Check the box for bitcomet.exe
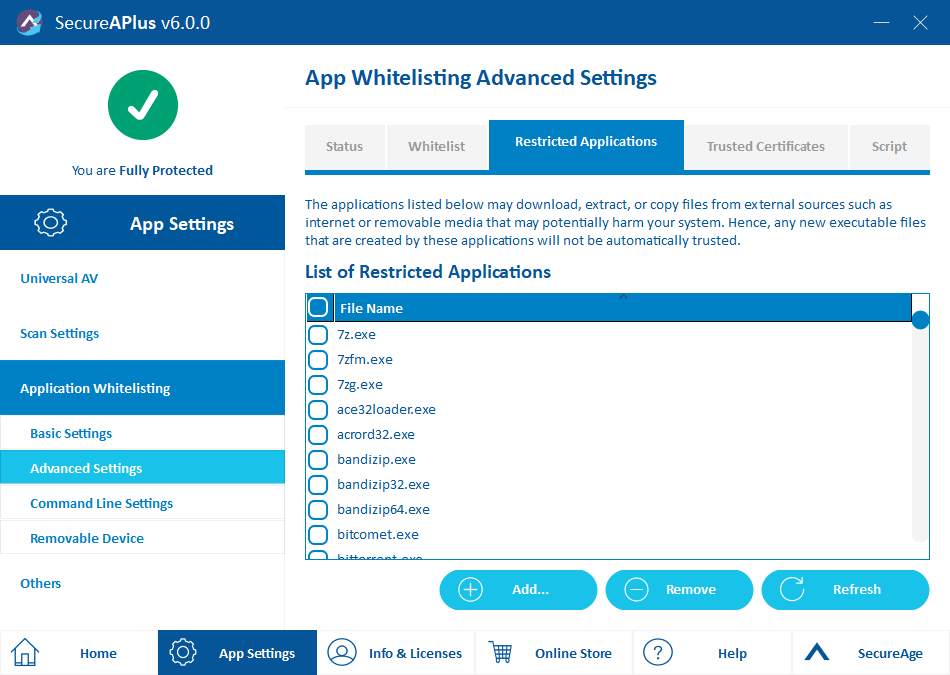Viewport: 950px width, 675px height. [318, 534]
